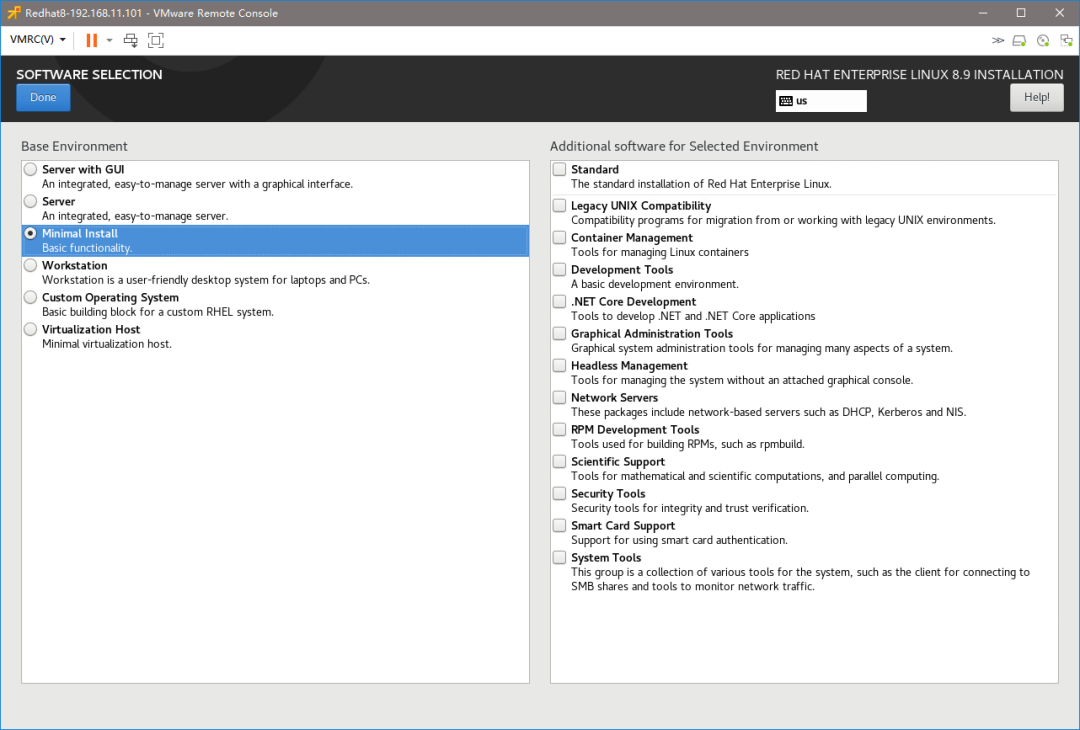Click 'Support for using smart card authentication.' text
The width and height of the screenshot is (1080, 730).
coord(679,541)
